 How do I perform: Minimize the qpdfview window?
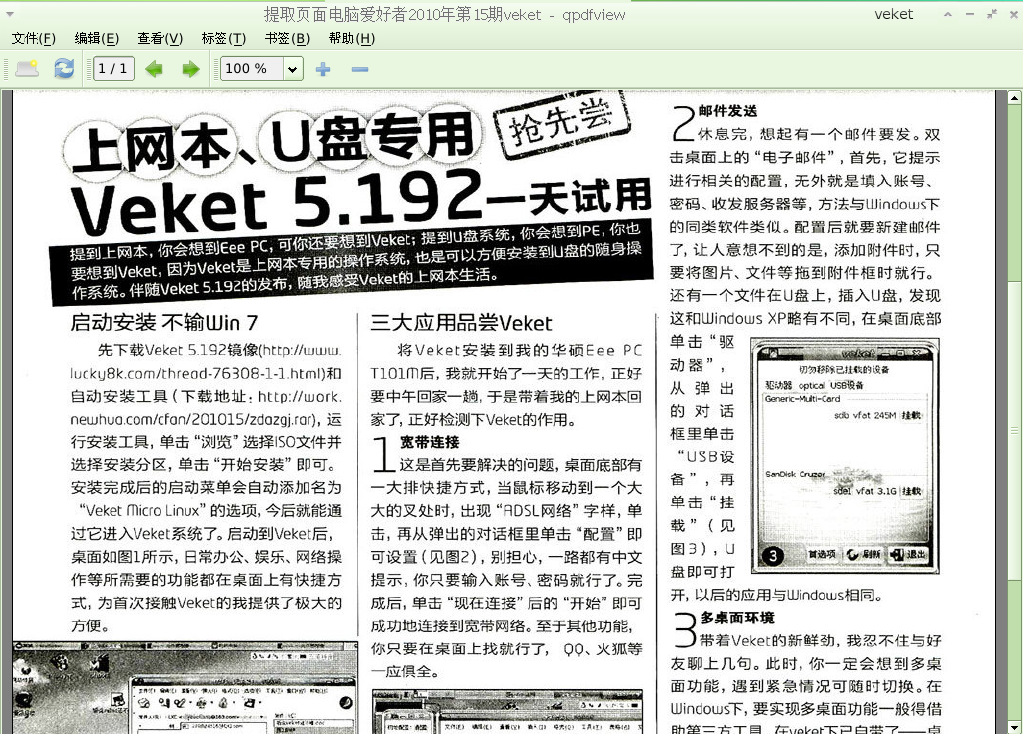(x=970, y=14)
